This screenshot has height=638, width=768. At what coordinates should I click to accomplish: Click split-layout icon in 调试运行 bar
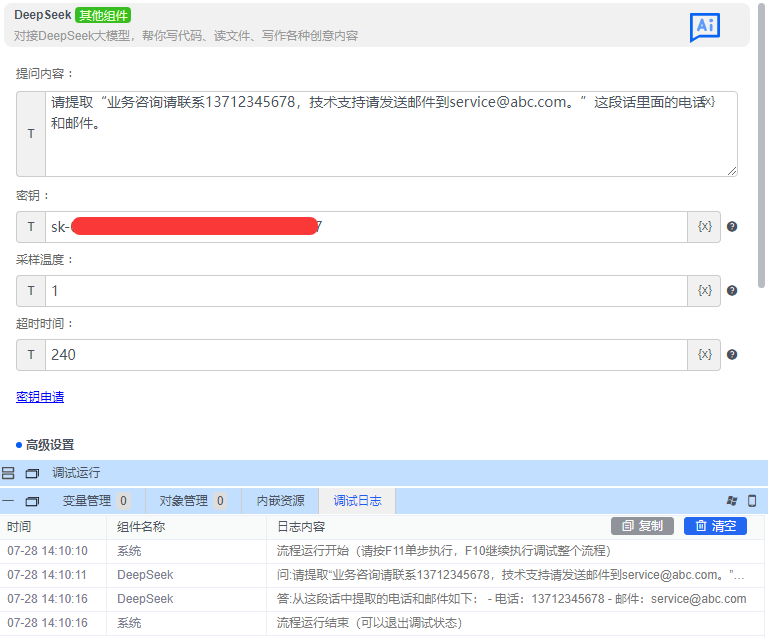pyautogui.click(x=8, y=473)
